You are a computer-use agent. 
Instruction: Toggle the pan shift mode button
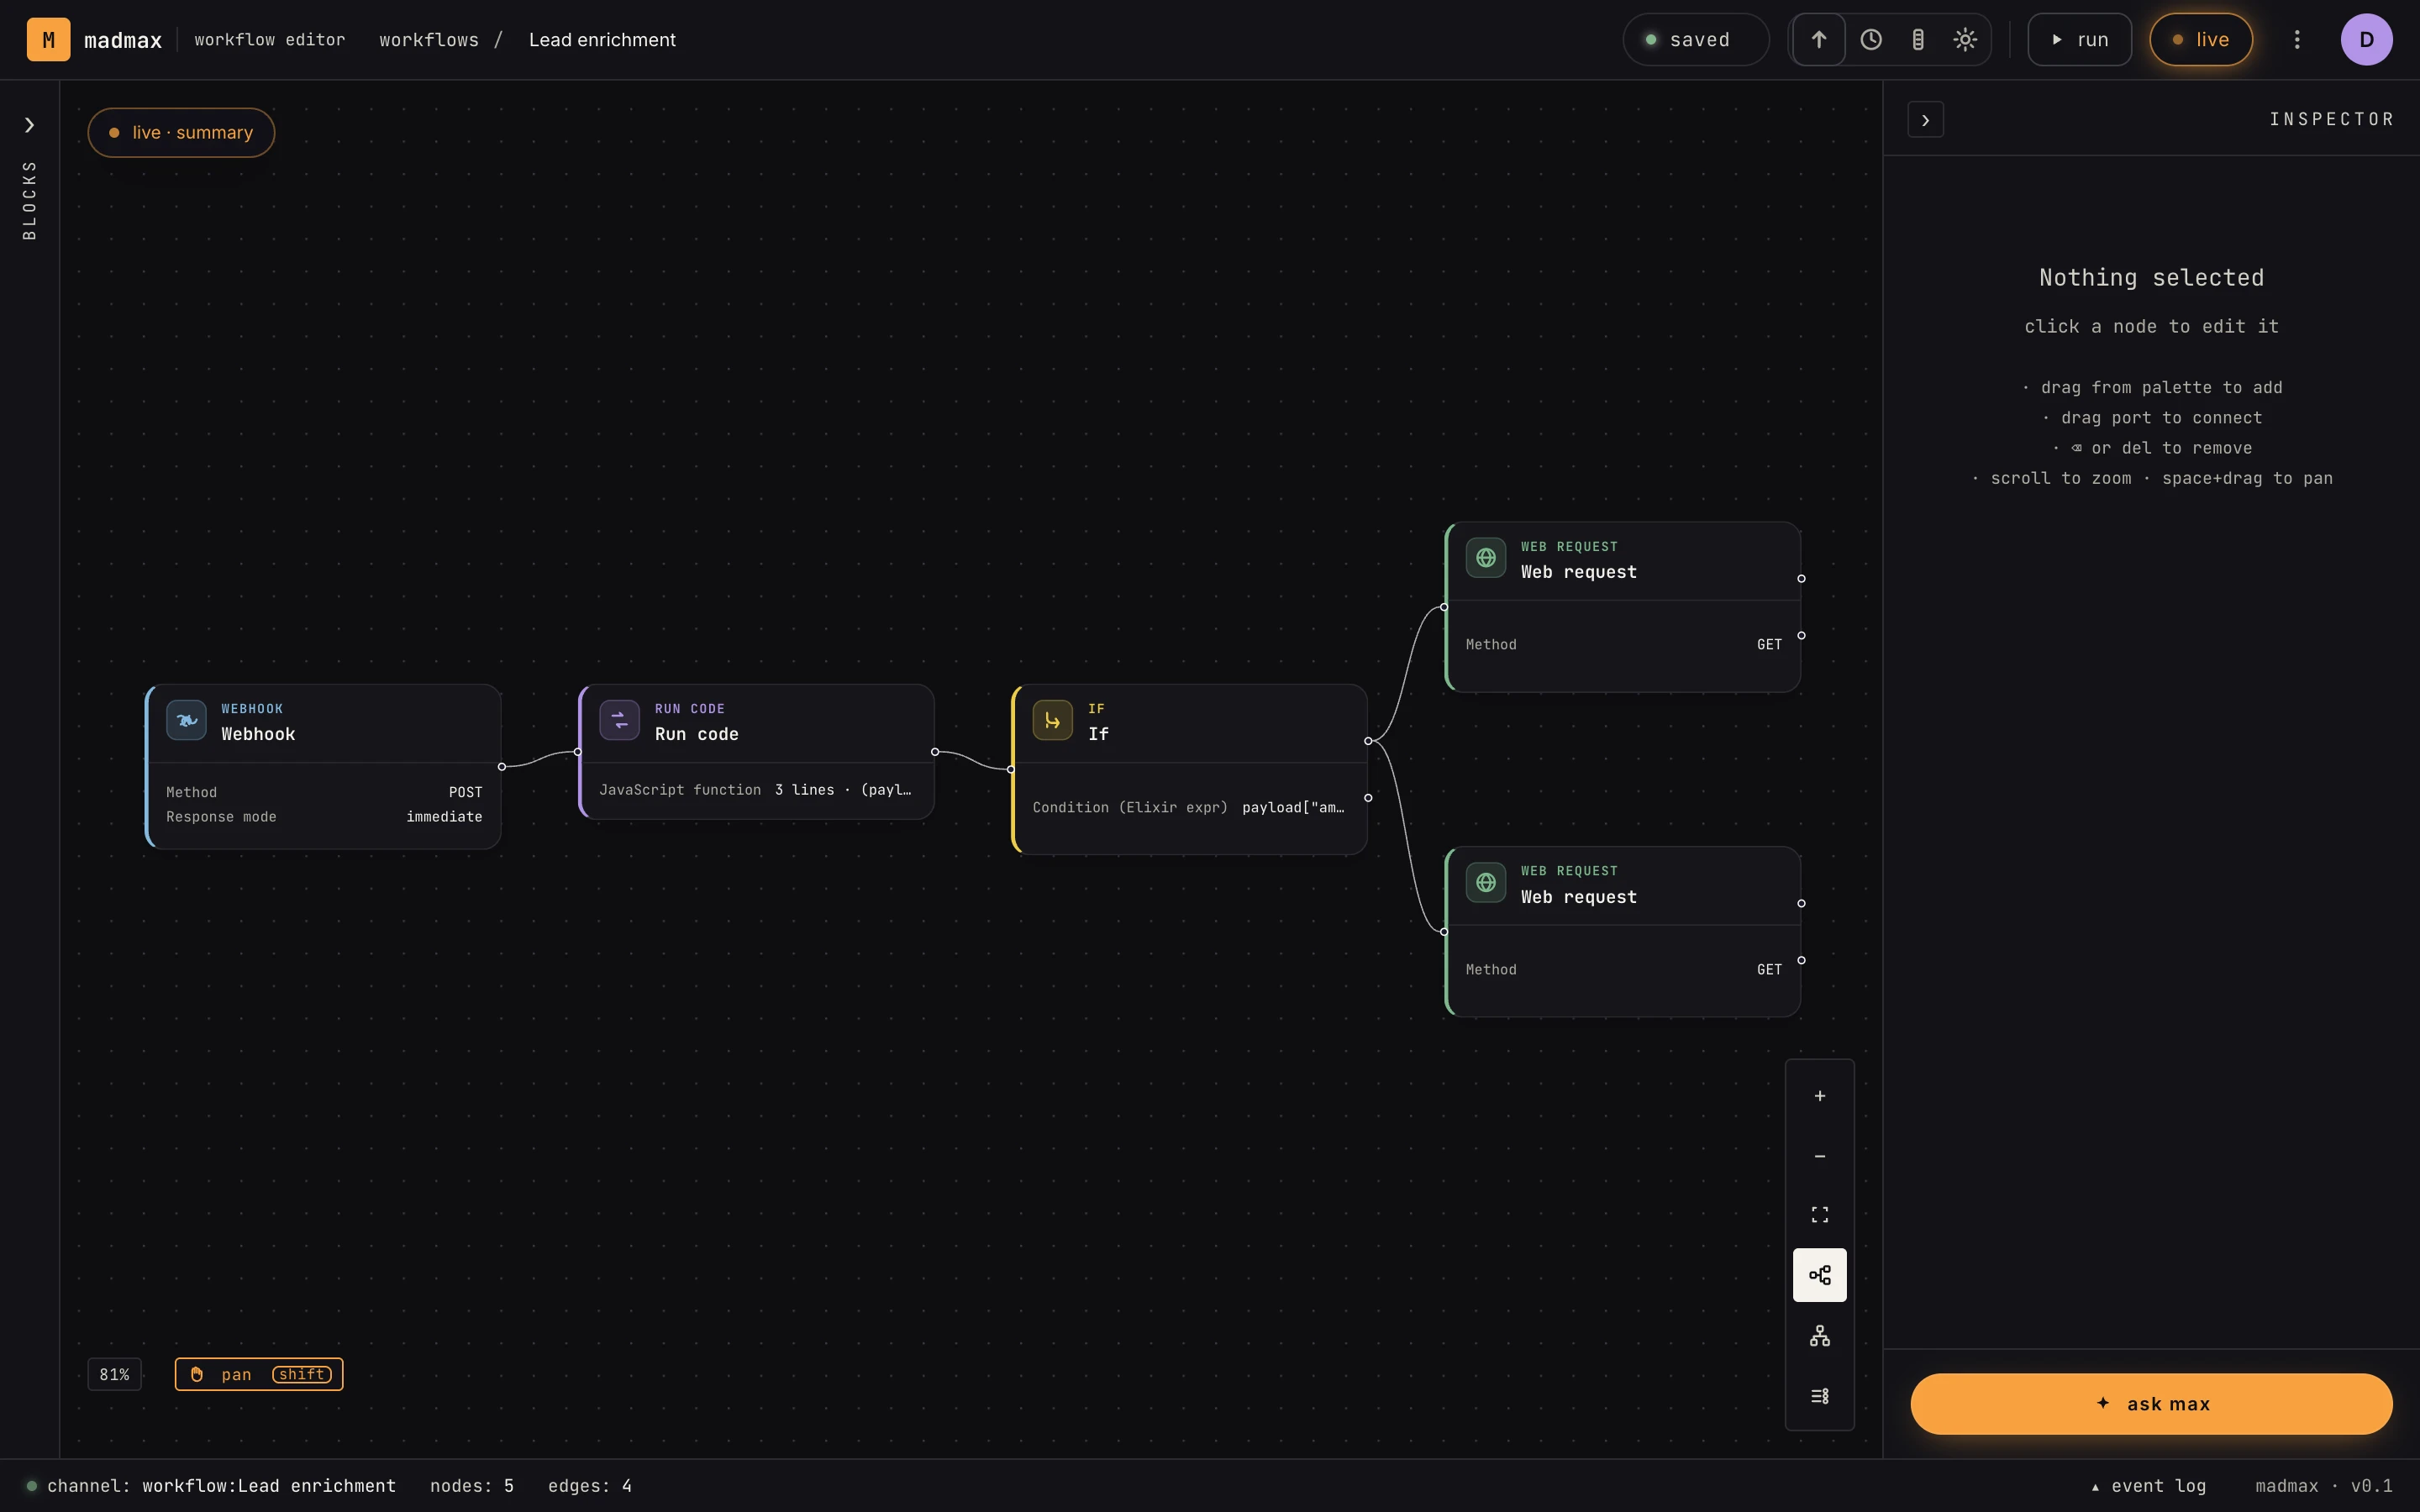259,1375
